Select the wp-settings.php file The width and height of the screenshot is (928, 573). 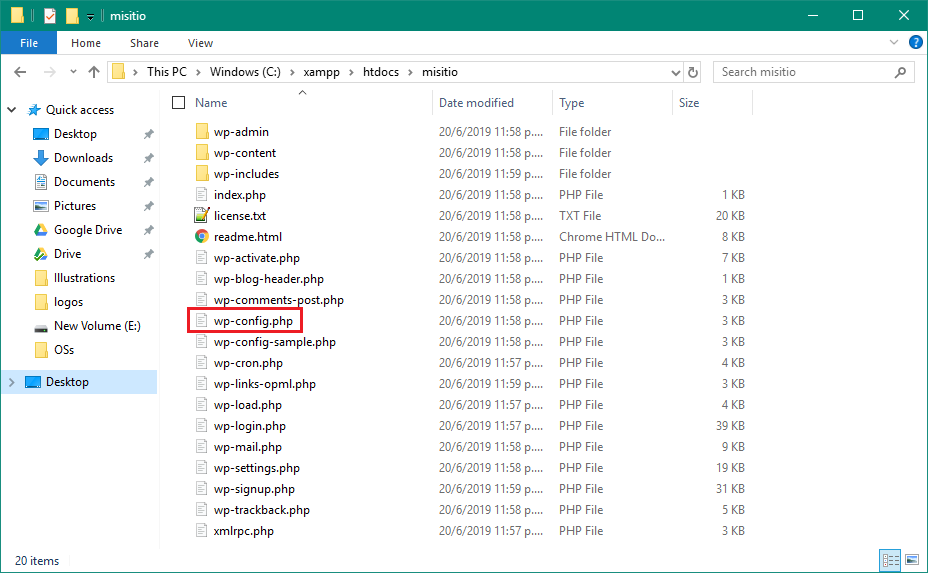256,468
